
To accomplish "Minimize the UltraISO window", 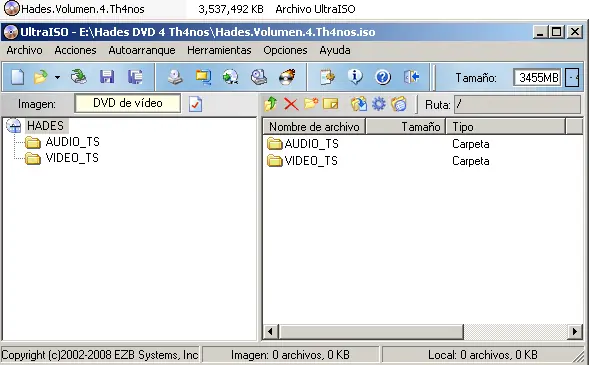I will pyautogui.click(x=540, y=32).
